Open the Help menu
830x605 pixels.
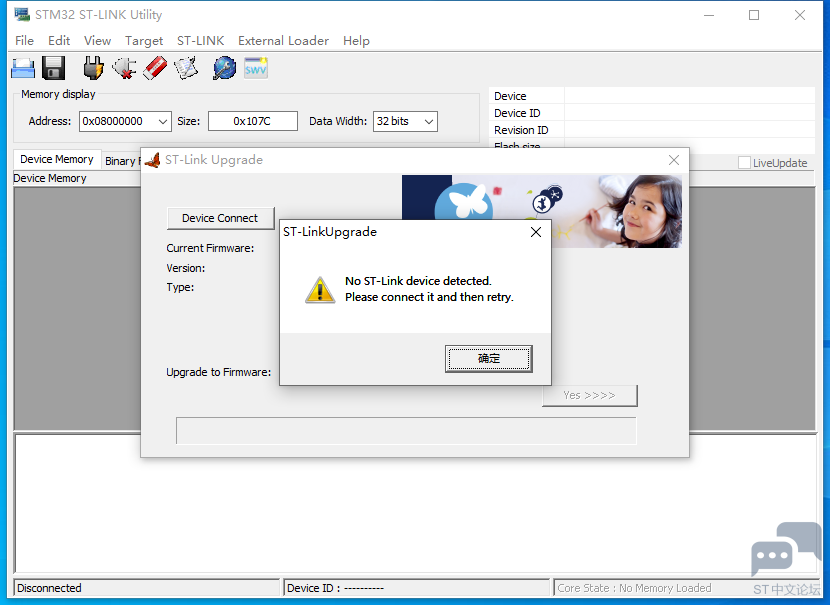[356, 41]
